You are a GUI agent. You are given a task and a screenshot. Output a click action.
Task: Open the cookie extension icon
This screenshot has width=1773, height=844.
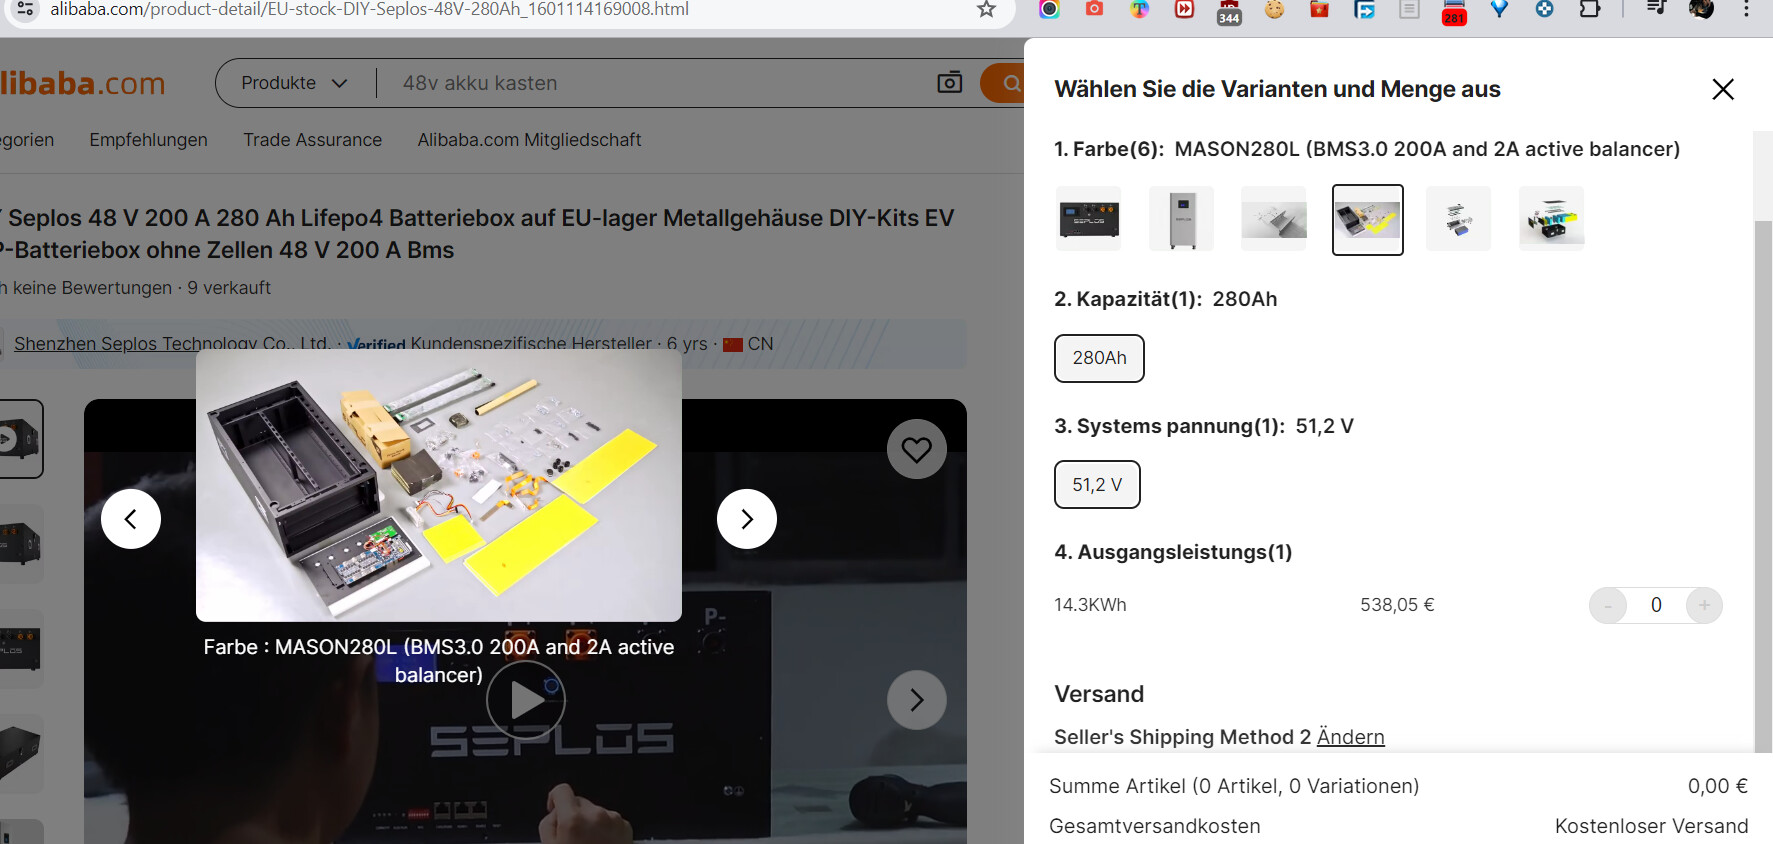pos(1274,9)
